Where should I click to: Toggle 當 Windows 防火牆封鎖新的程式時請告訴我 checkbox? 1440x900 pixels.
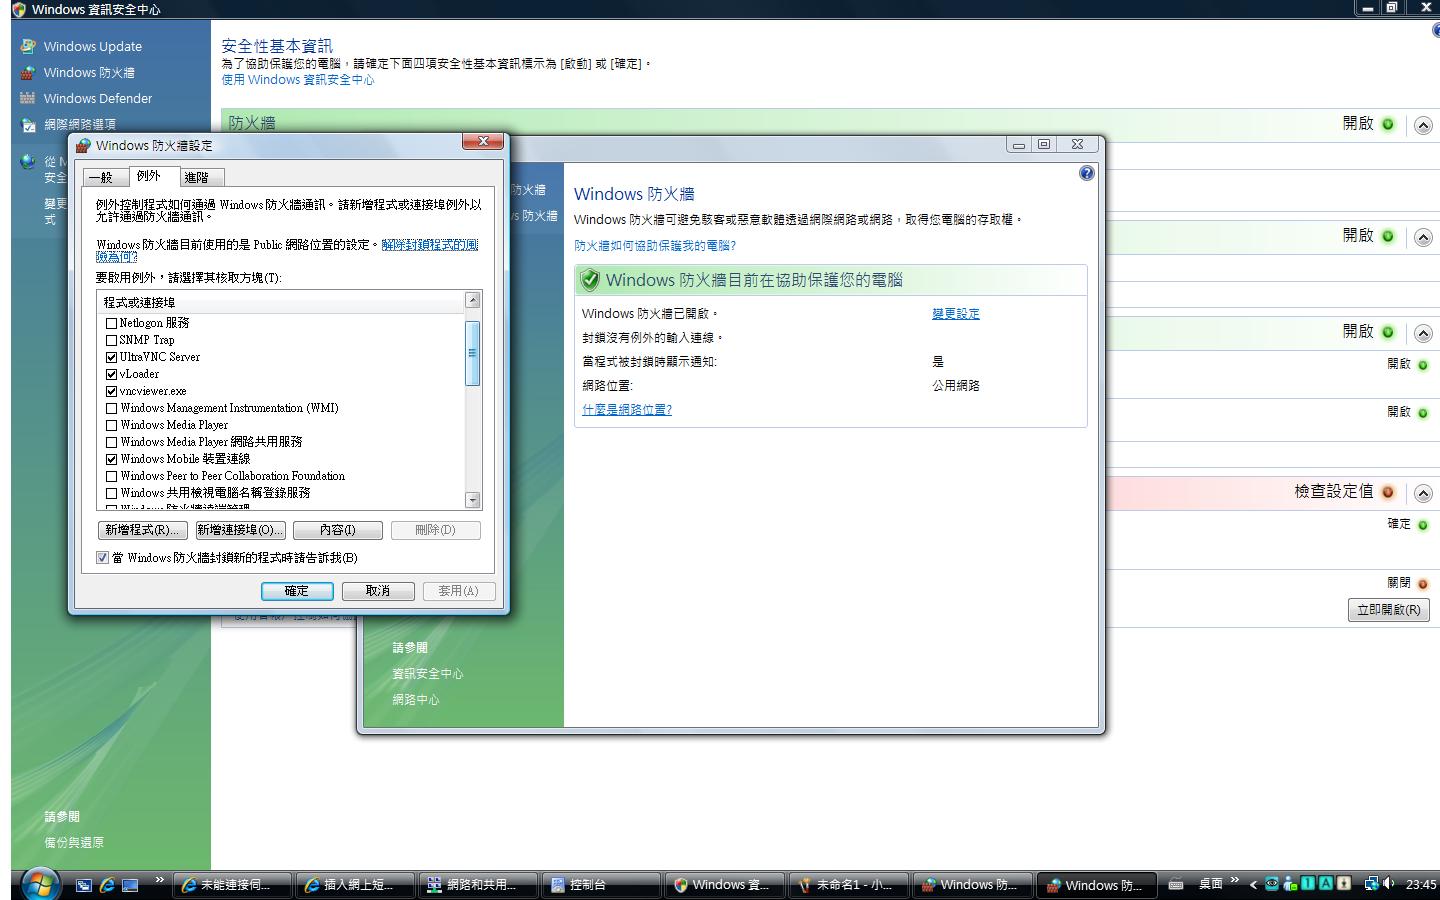(102, 558)
